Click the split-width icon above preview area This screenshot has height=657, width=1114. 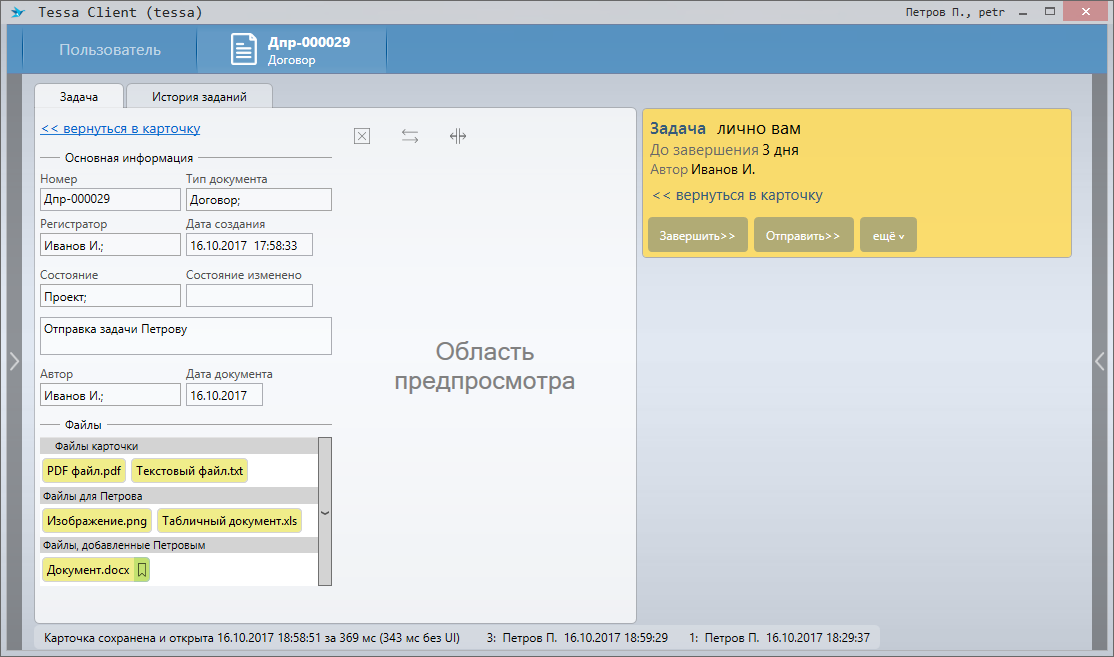458,136
